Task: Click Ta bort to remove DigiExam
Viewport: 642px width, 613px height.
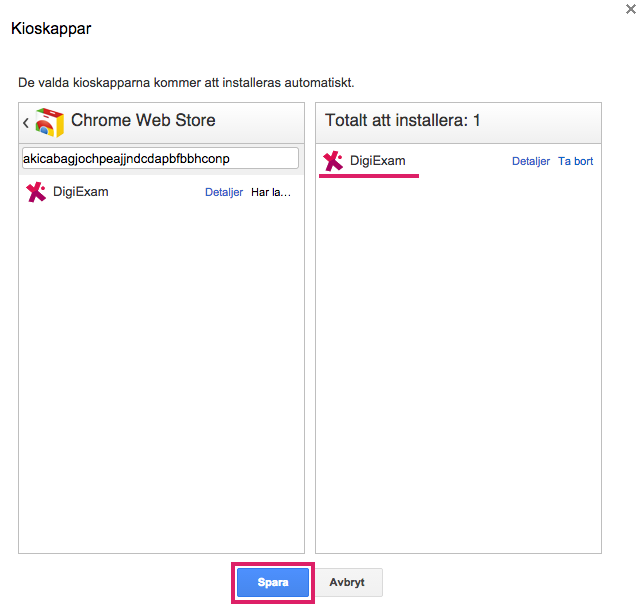Action: click(575, 161)
